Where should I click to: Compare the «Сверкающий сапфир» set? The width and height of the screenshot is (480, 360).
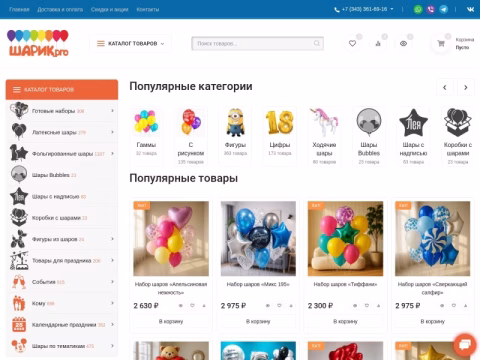pyautogui.click(x=465, y=305)
